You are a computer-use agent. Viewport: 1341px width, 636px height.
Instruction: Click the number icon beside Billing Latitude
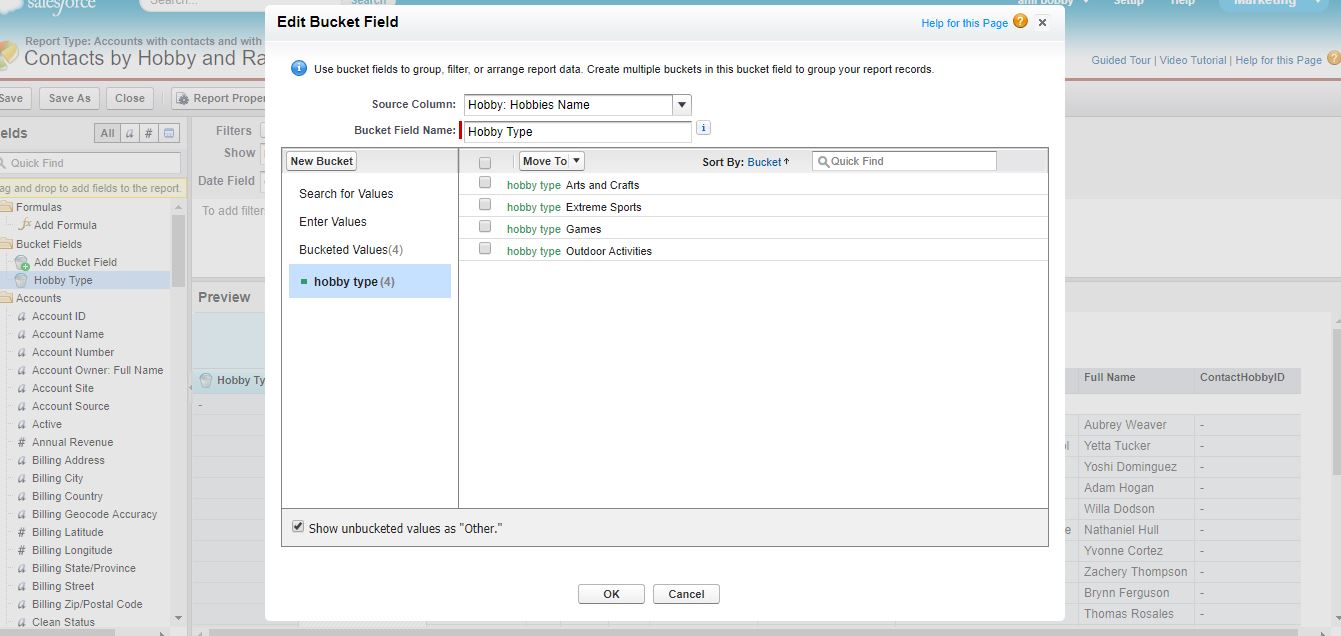click(x=22, y=532)
